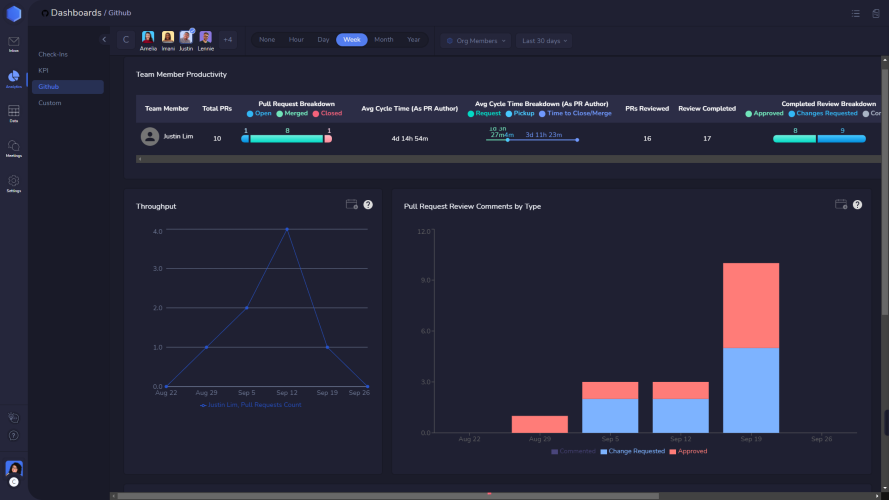Screen dimensions: 889x500
Task: Click the C team filter button
Action: [x=126, y=40]
